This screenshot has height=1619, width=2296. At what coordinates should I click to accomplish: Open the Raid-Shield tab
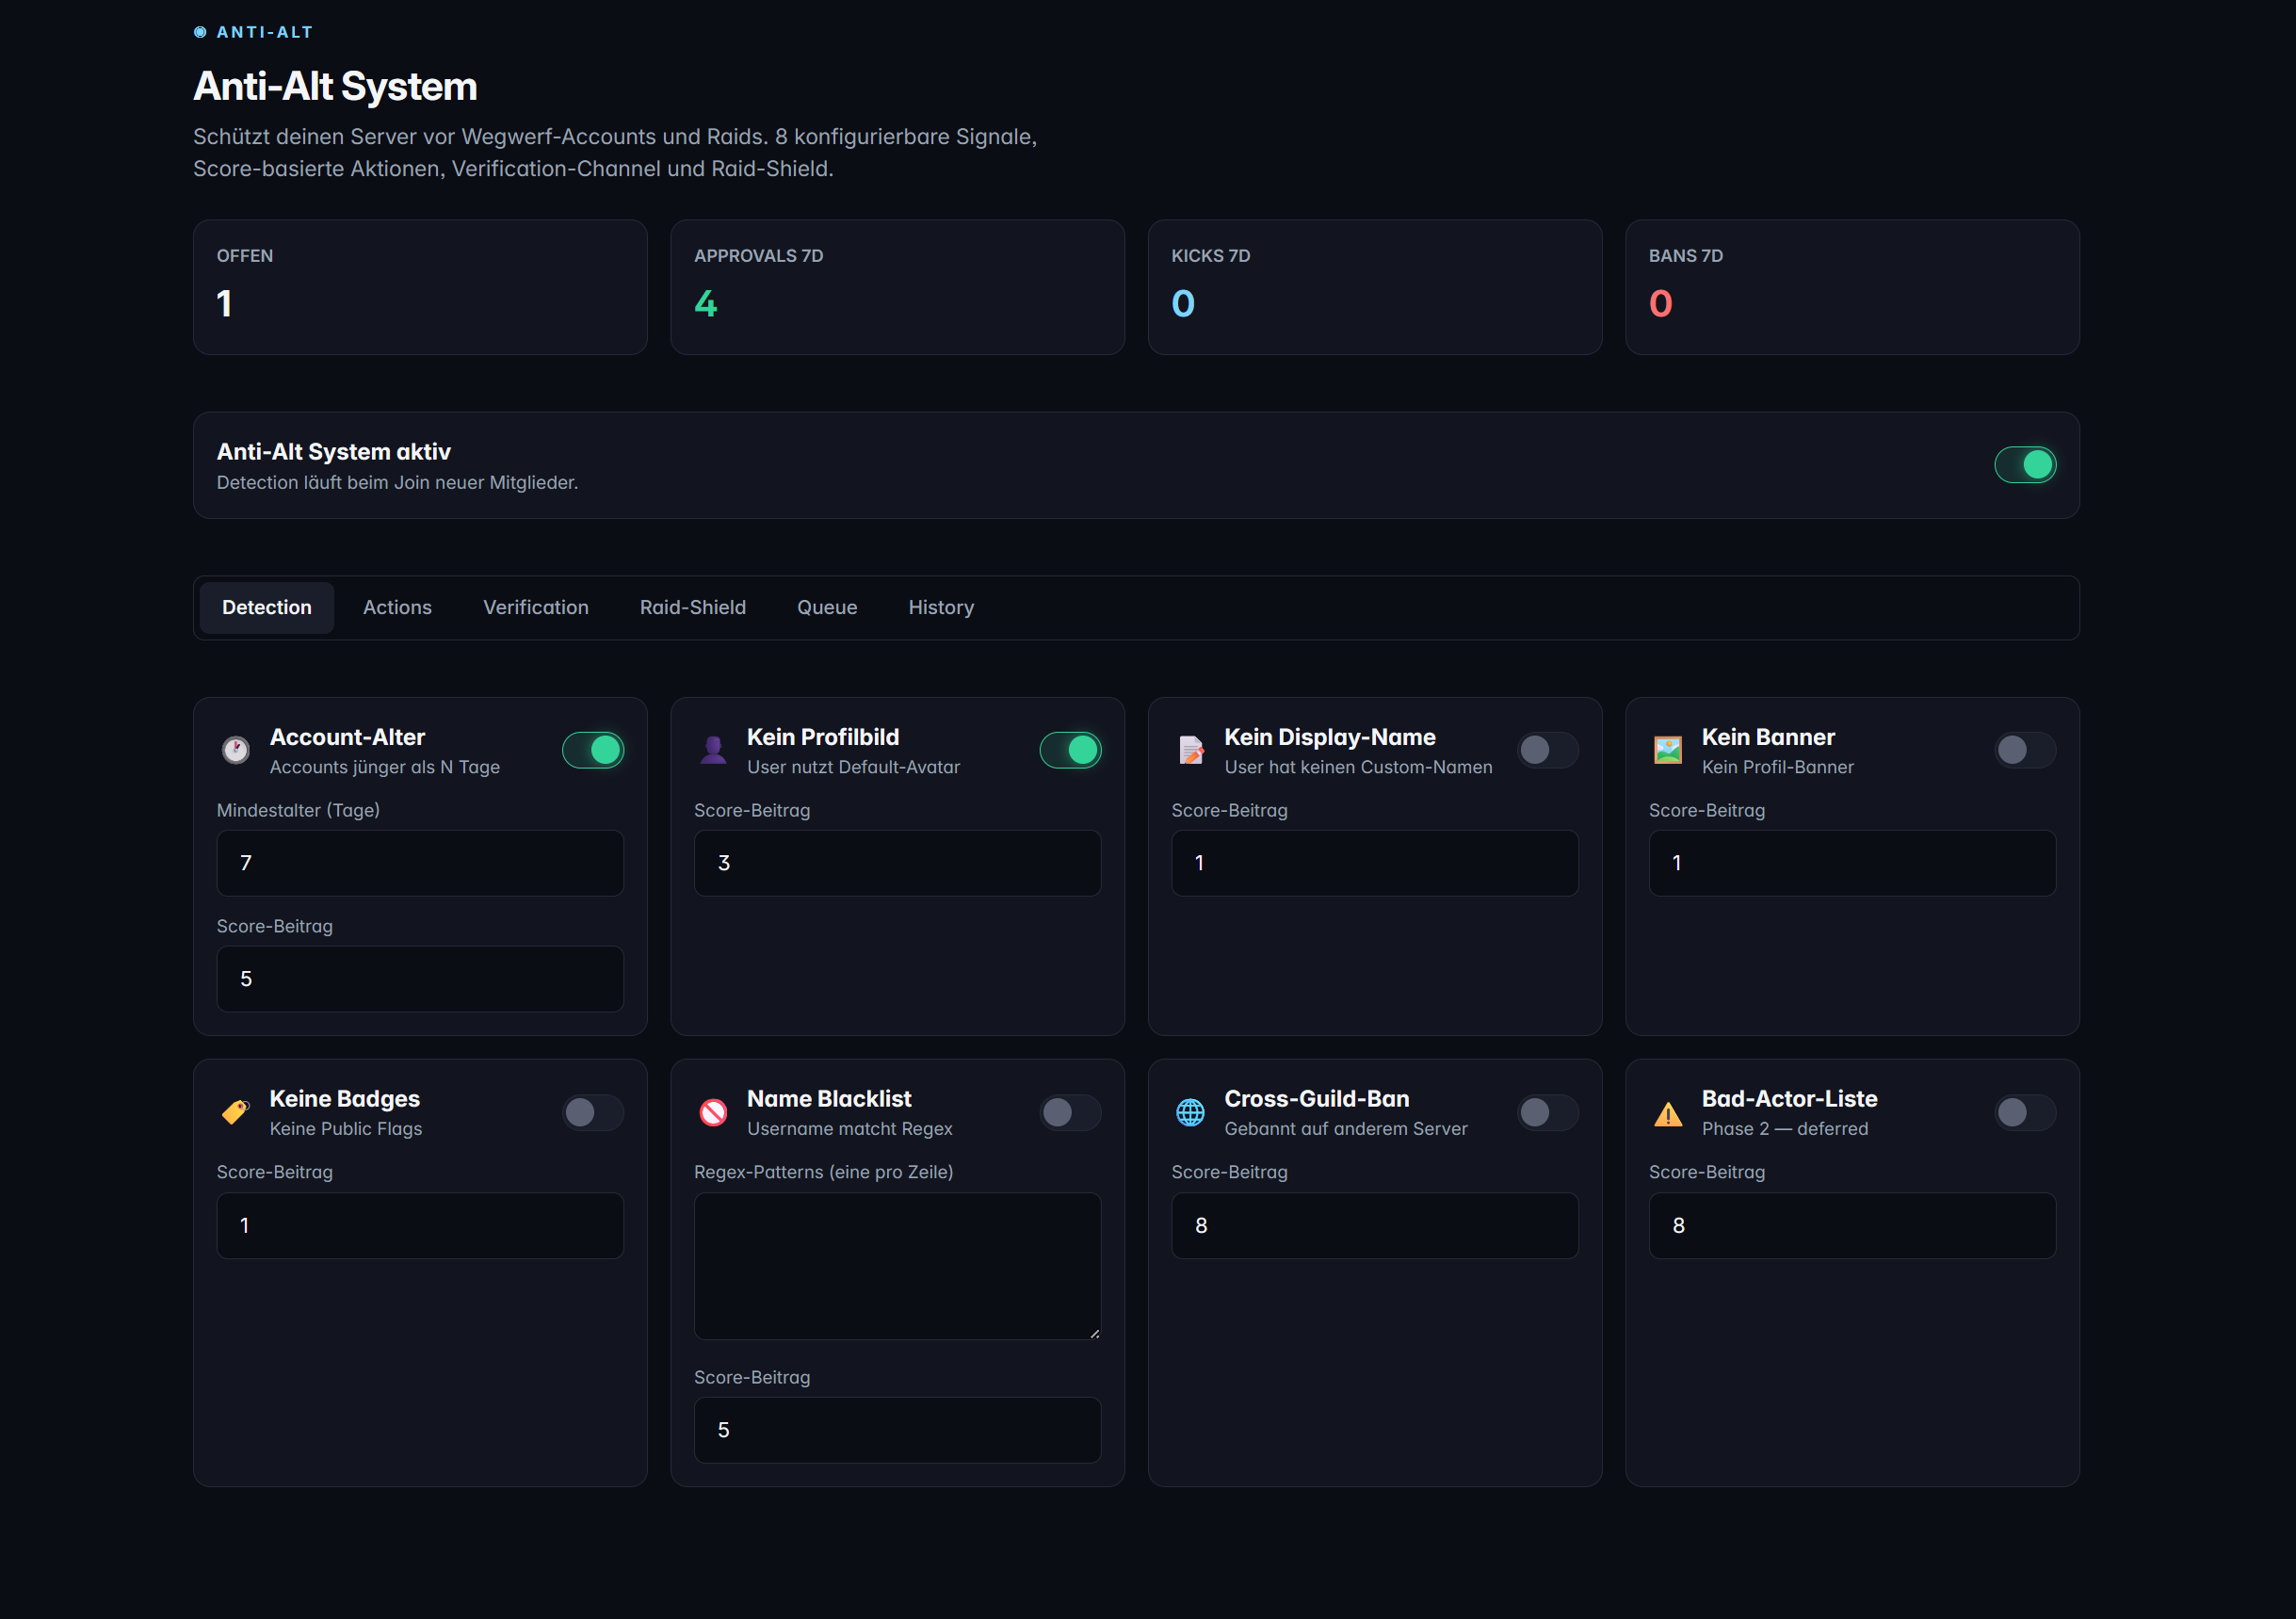692,607
